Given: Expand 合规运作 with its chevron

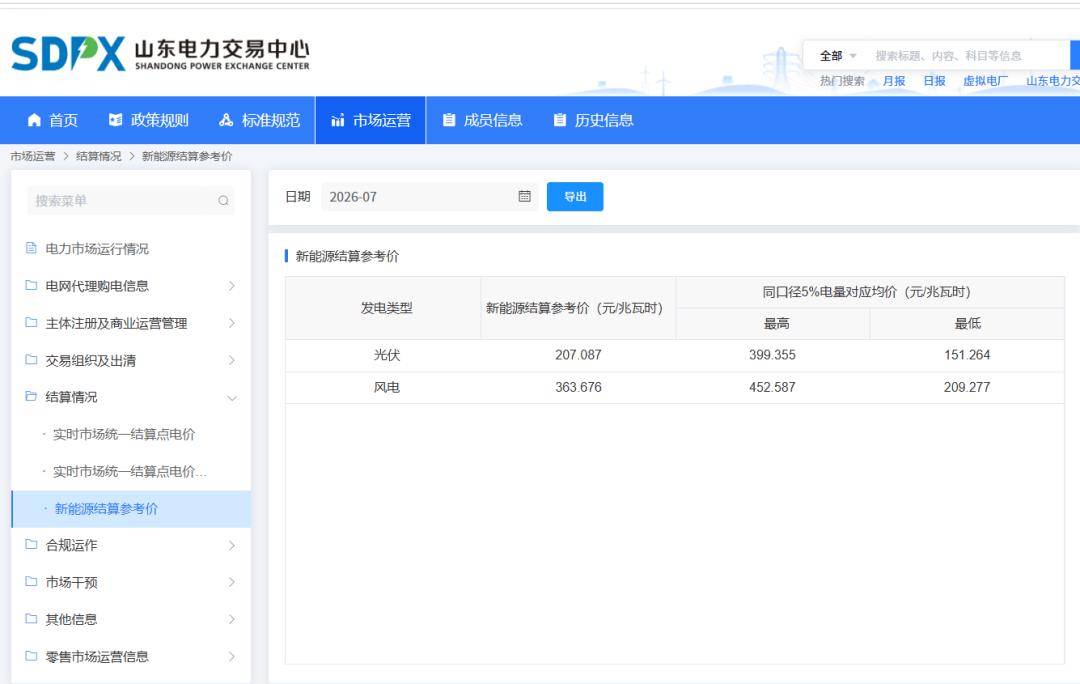Looking at the screenshot, I should point(231,546).
